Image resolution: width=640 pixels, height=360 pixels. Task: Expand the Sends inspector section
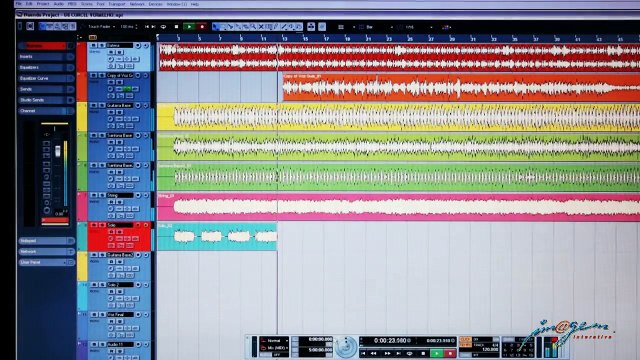(x=46, y=89)
